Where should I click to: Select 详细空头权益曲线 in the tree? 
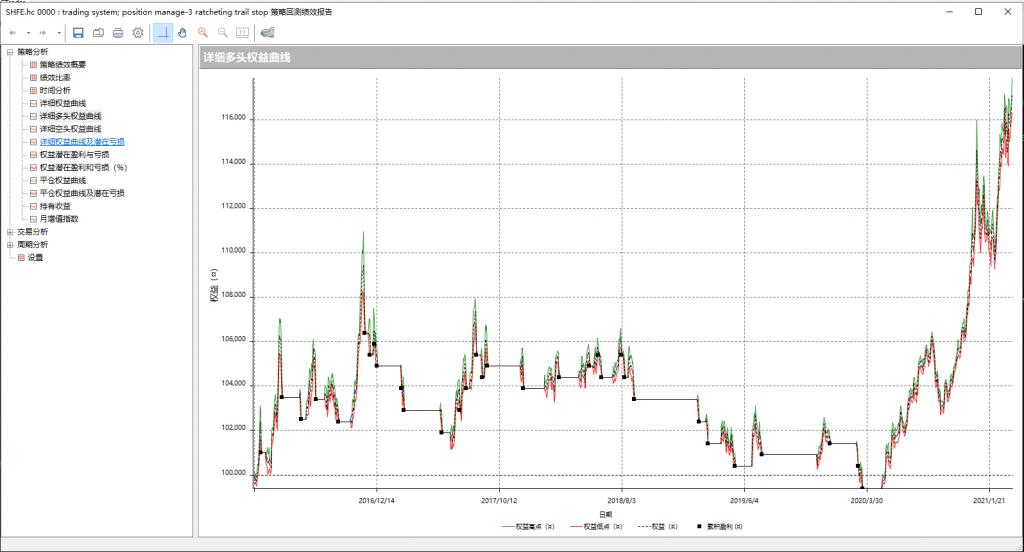point(71,129)
